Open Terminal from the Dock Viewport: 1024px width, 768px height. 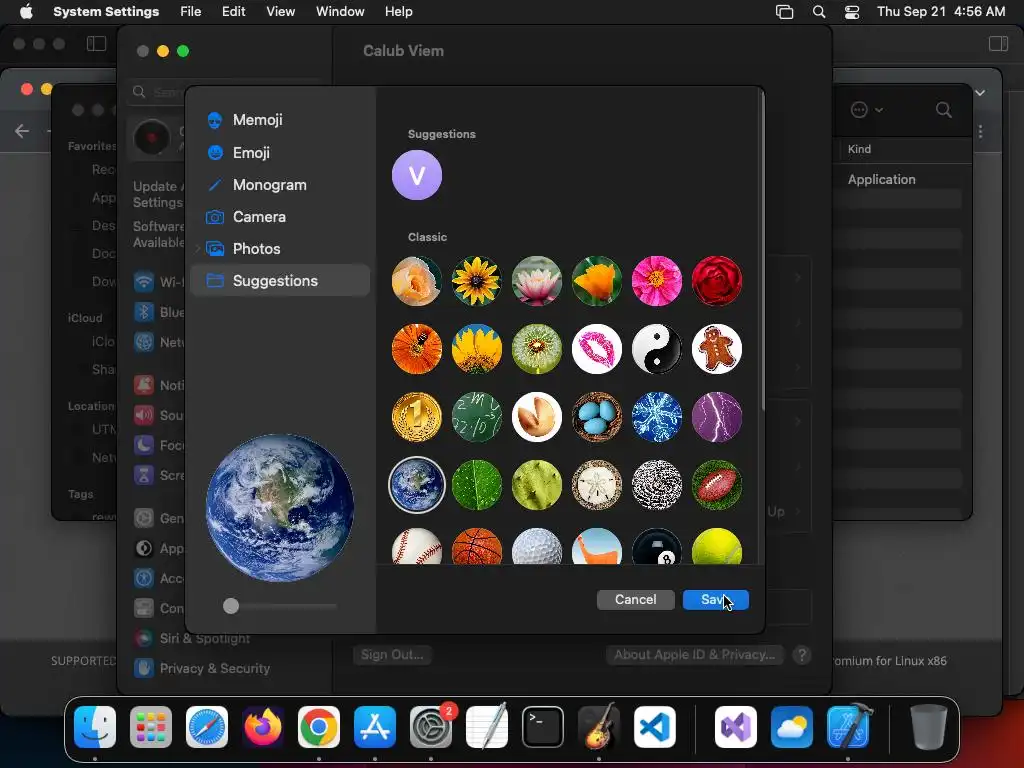(543, 727)
